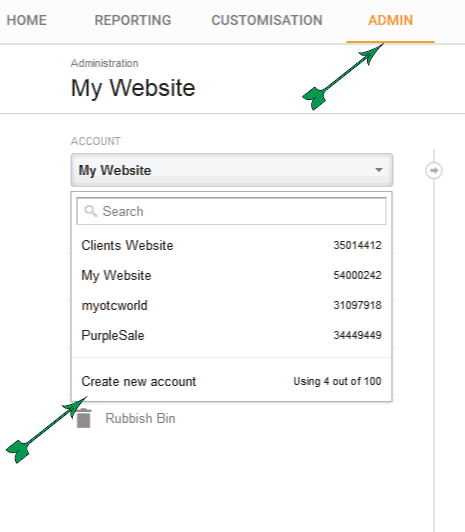Screen dimensions: 465x532
Task: Click the Rubbish Bin trash icon
Action: pyautogui.click(x=83, y=418)
